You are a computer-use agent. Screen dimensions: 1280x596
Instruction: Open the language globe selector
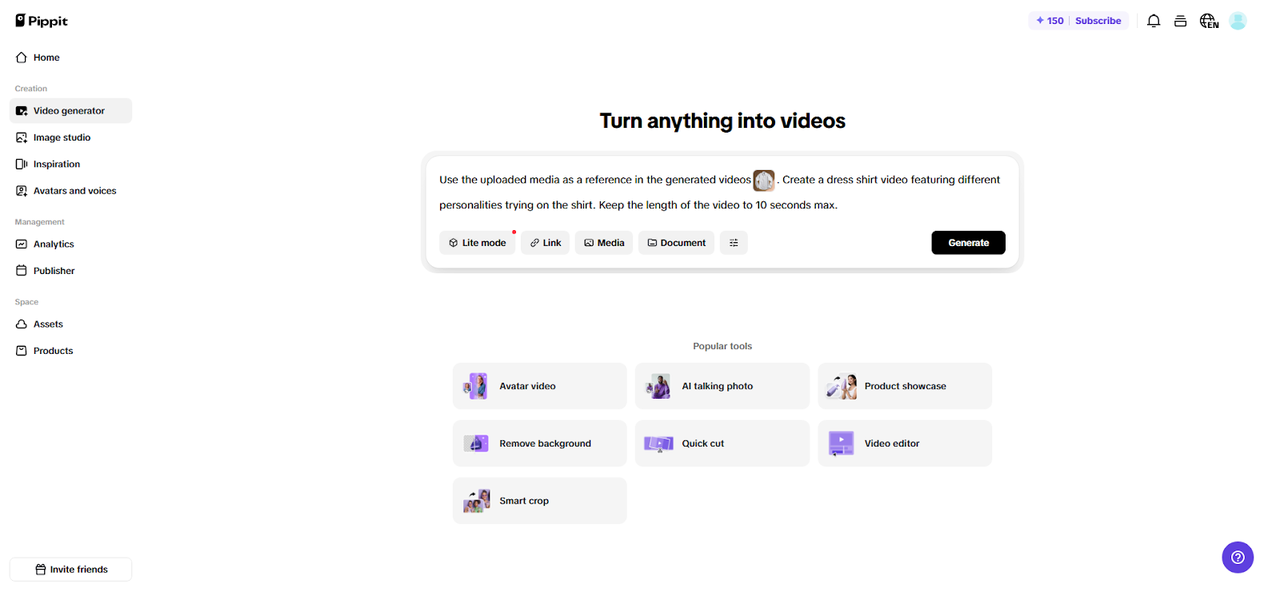(x=1209, y=21)
